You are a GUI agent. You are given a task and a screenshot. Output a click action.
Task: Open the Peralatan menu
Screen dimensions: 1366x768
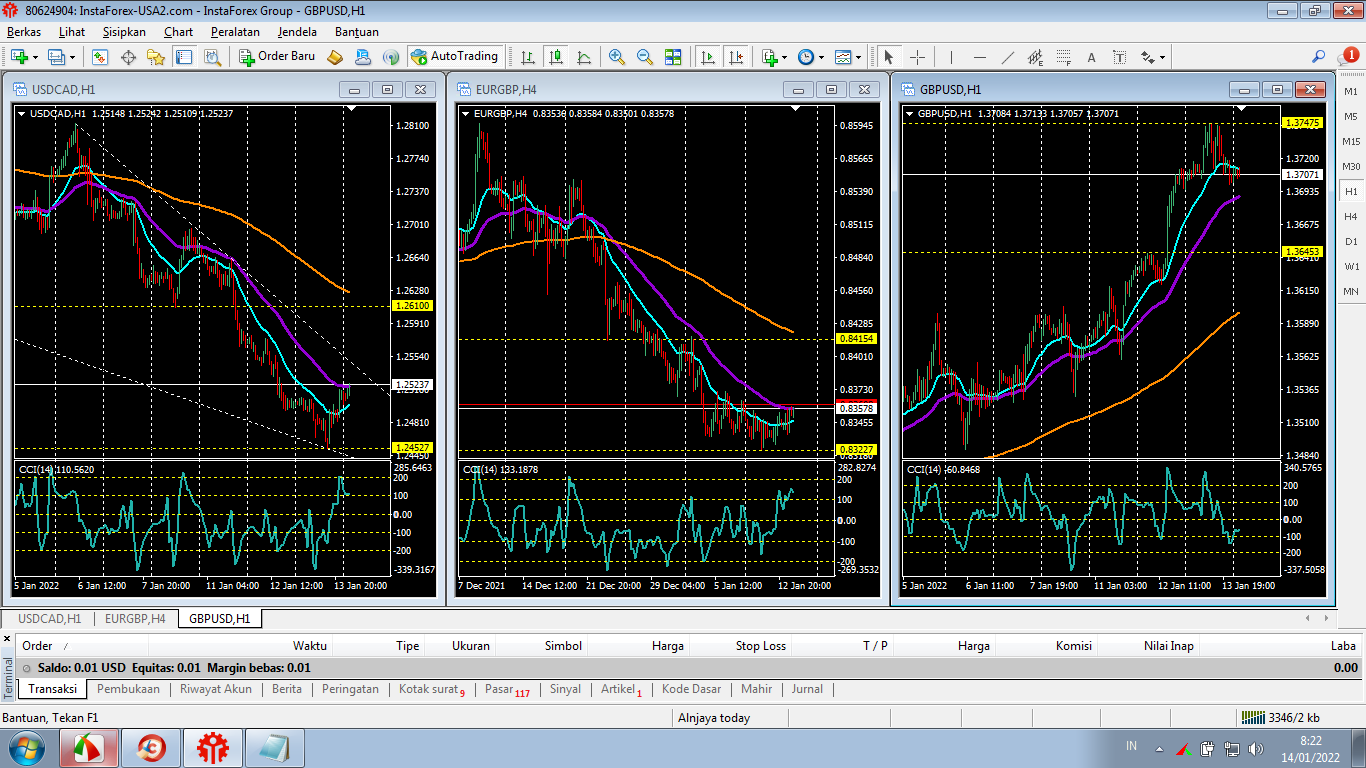[x=235, y=32]
